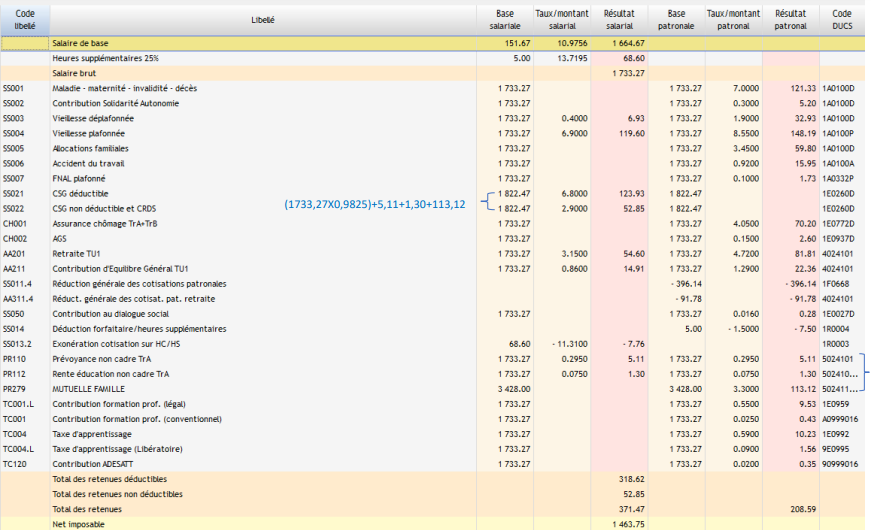Click the "MUTUELLE FAMILLE" row label
Image resolution: width=871 pixels, height=530 pixels.
[87, 388]
